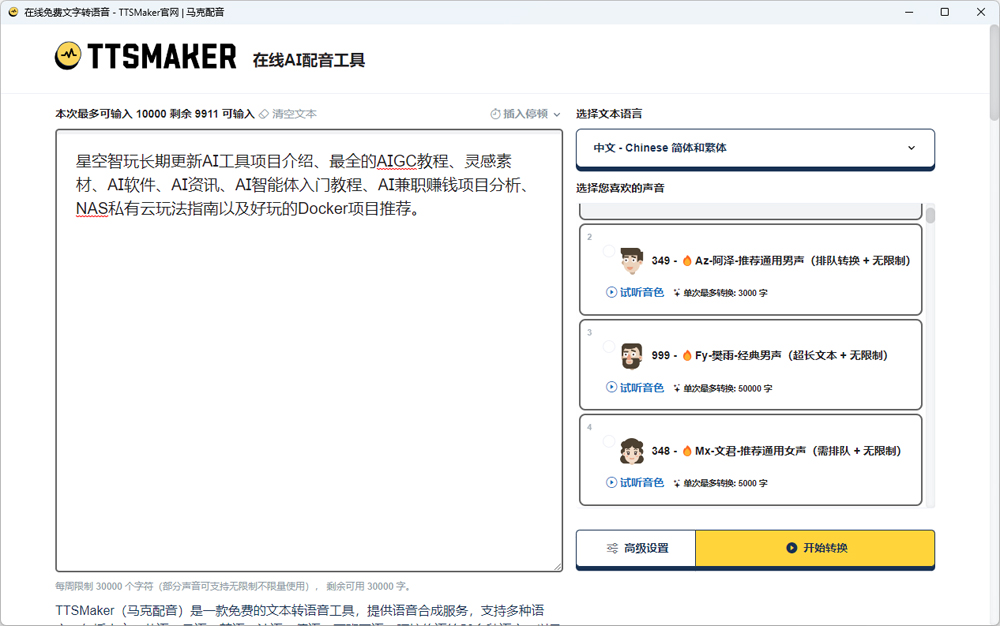Play preview icon for voice 999

click(x=611, y=387)
